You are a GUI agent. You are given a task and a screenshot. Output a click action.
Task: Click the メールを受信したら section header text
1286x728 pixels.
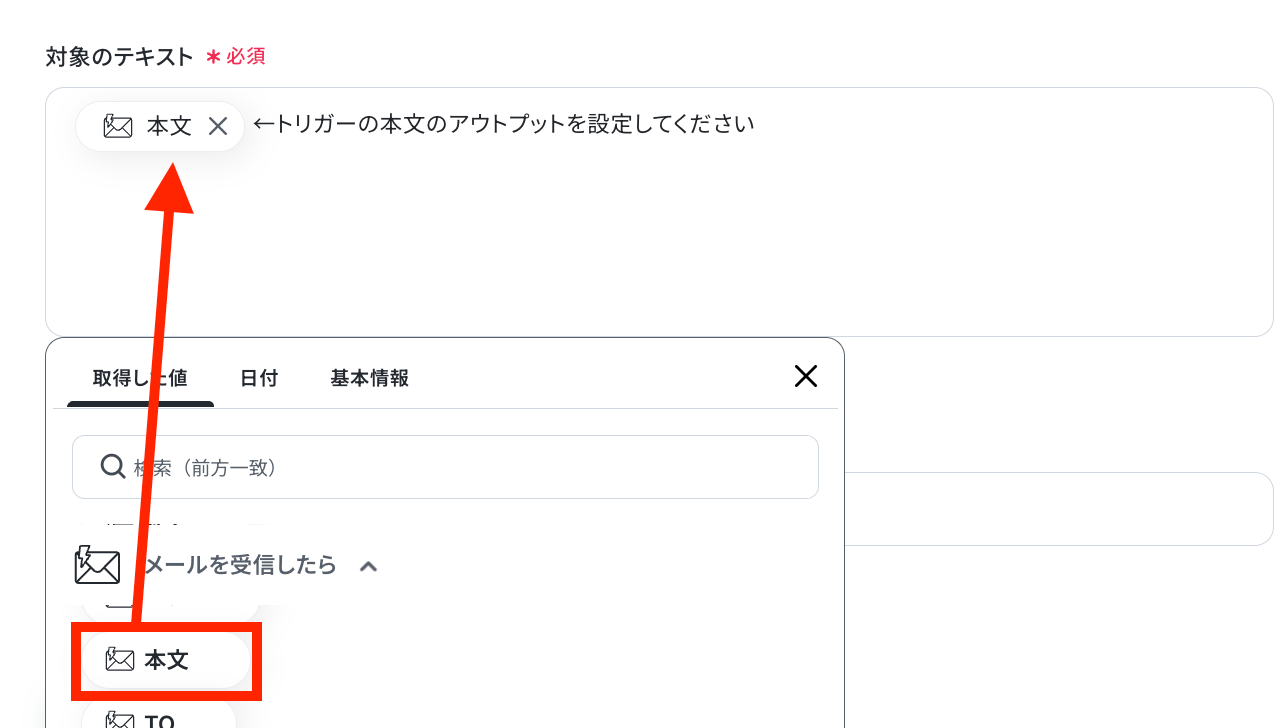(x=241, y=565)
